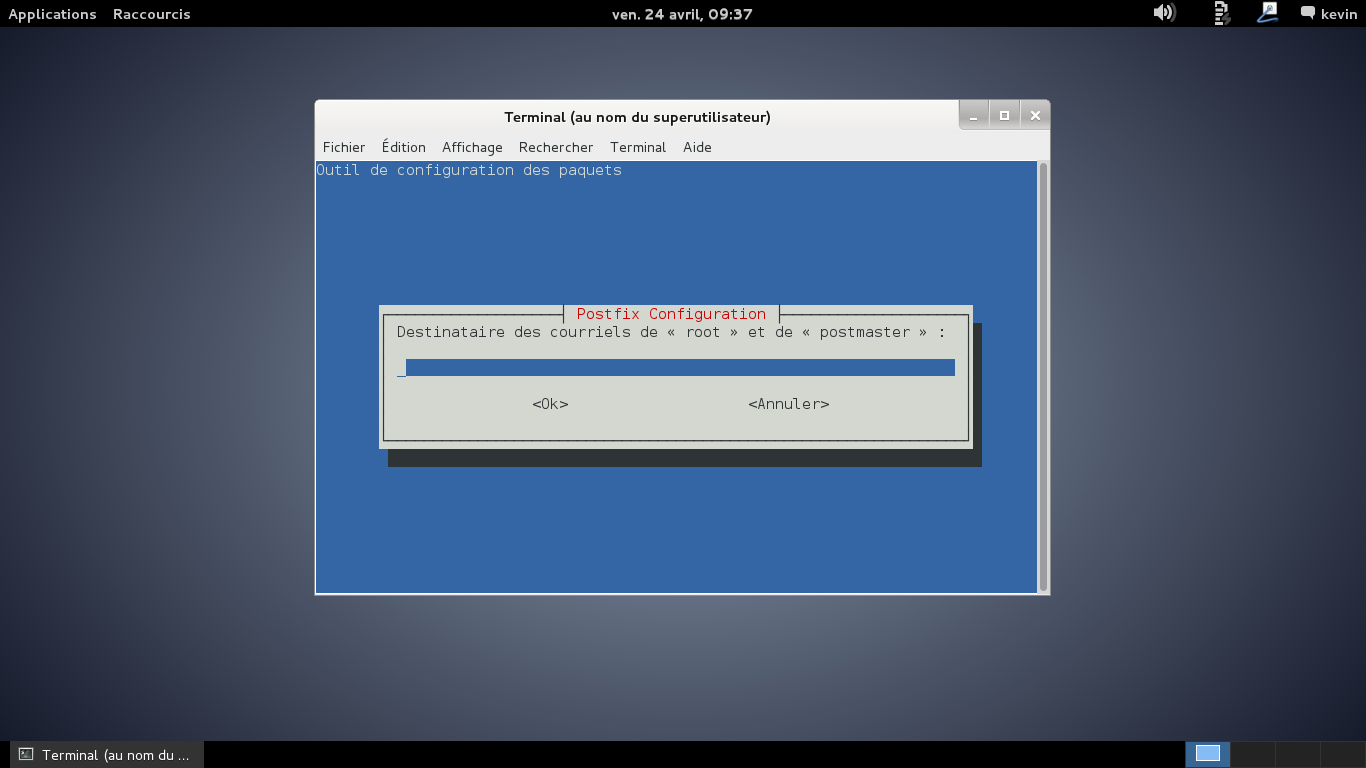This screenshot has width=1366, height=768.
Task: Click the <Annuler> button in Postfix dialog
Action: point(789,404)
